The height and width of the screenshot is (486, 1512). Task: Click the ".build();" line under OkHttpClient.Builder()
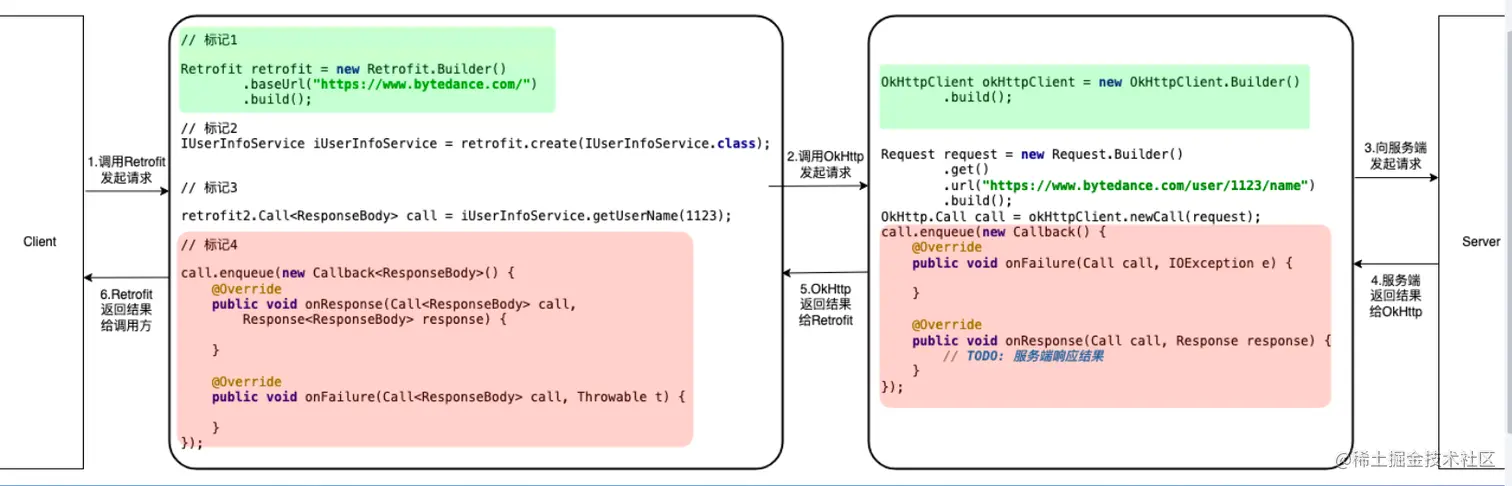pyautogui.click(x=978, y=98)
